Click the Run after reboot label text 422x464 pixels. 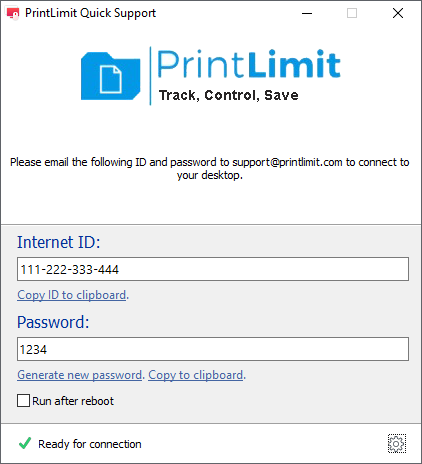pos(73,401)
